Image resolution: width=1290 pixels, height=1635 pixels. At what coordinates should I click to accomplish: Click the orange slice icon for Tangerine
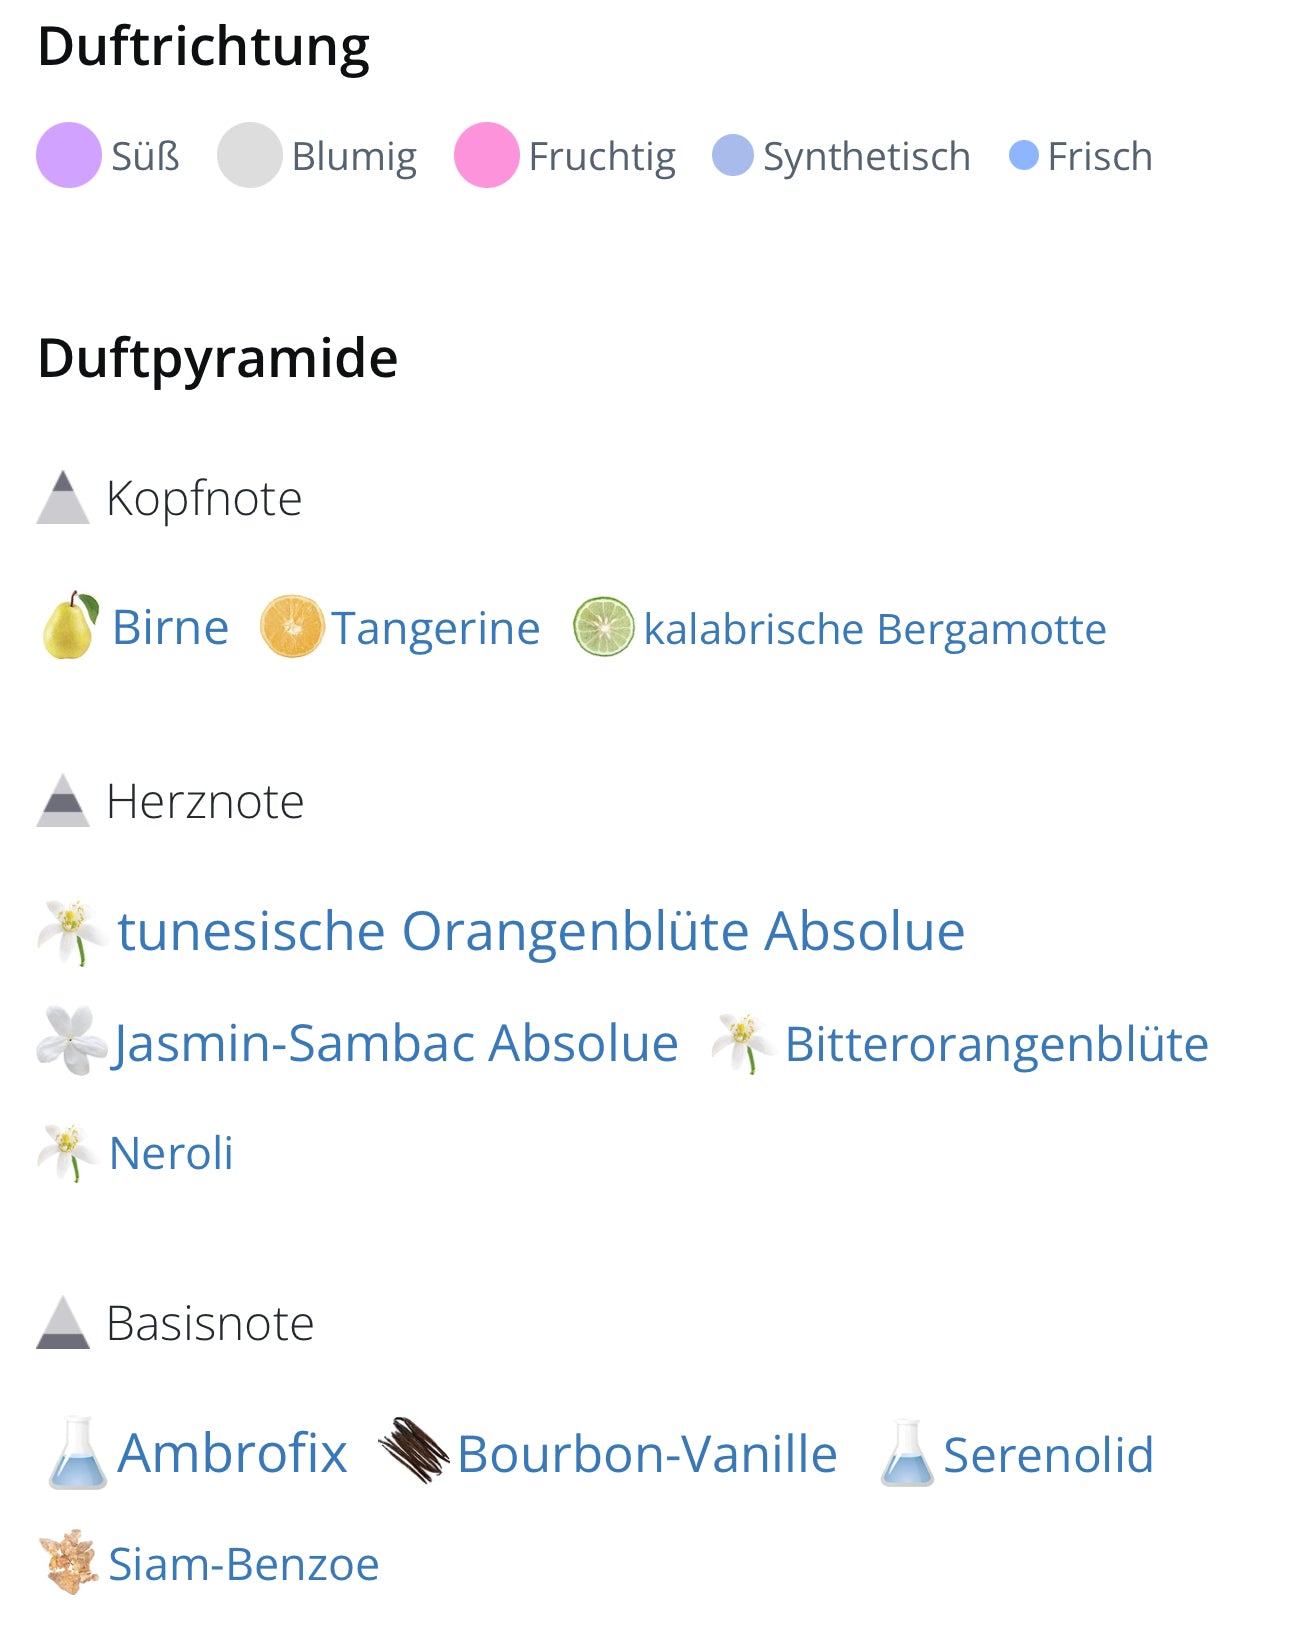click(292, 627)
